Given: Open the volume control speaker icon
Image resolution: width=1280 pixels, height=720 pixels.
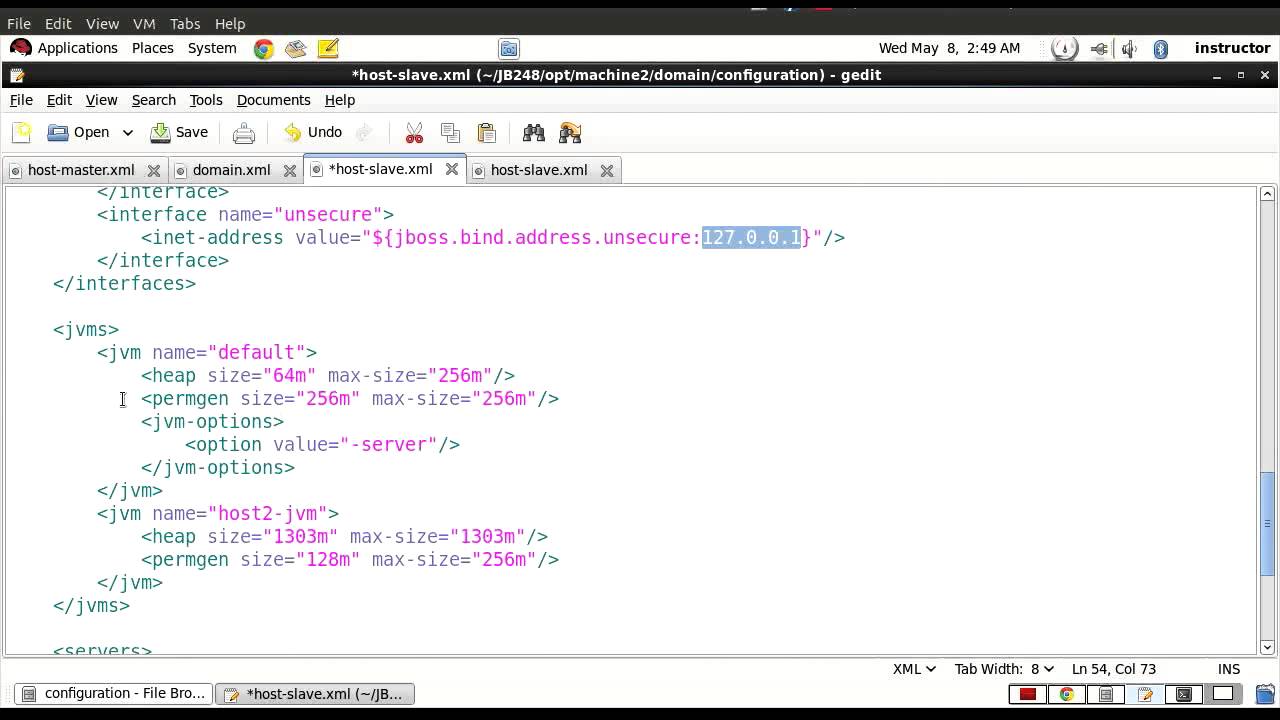Looking at the screenshot, I should (x=1129, y=48).
